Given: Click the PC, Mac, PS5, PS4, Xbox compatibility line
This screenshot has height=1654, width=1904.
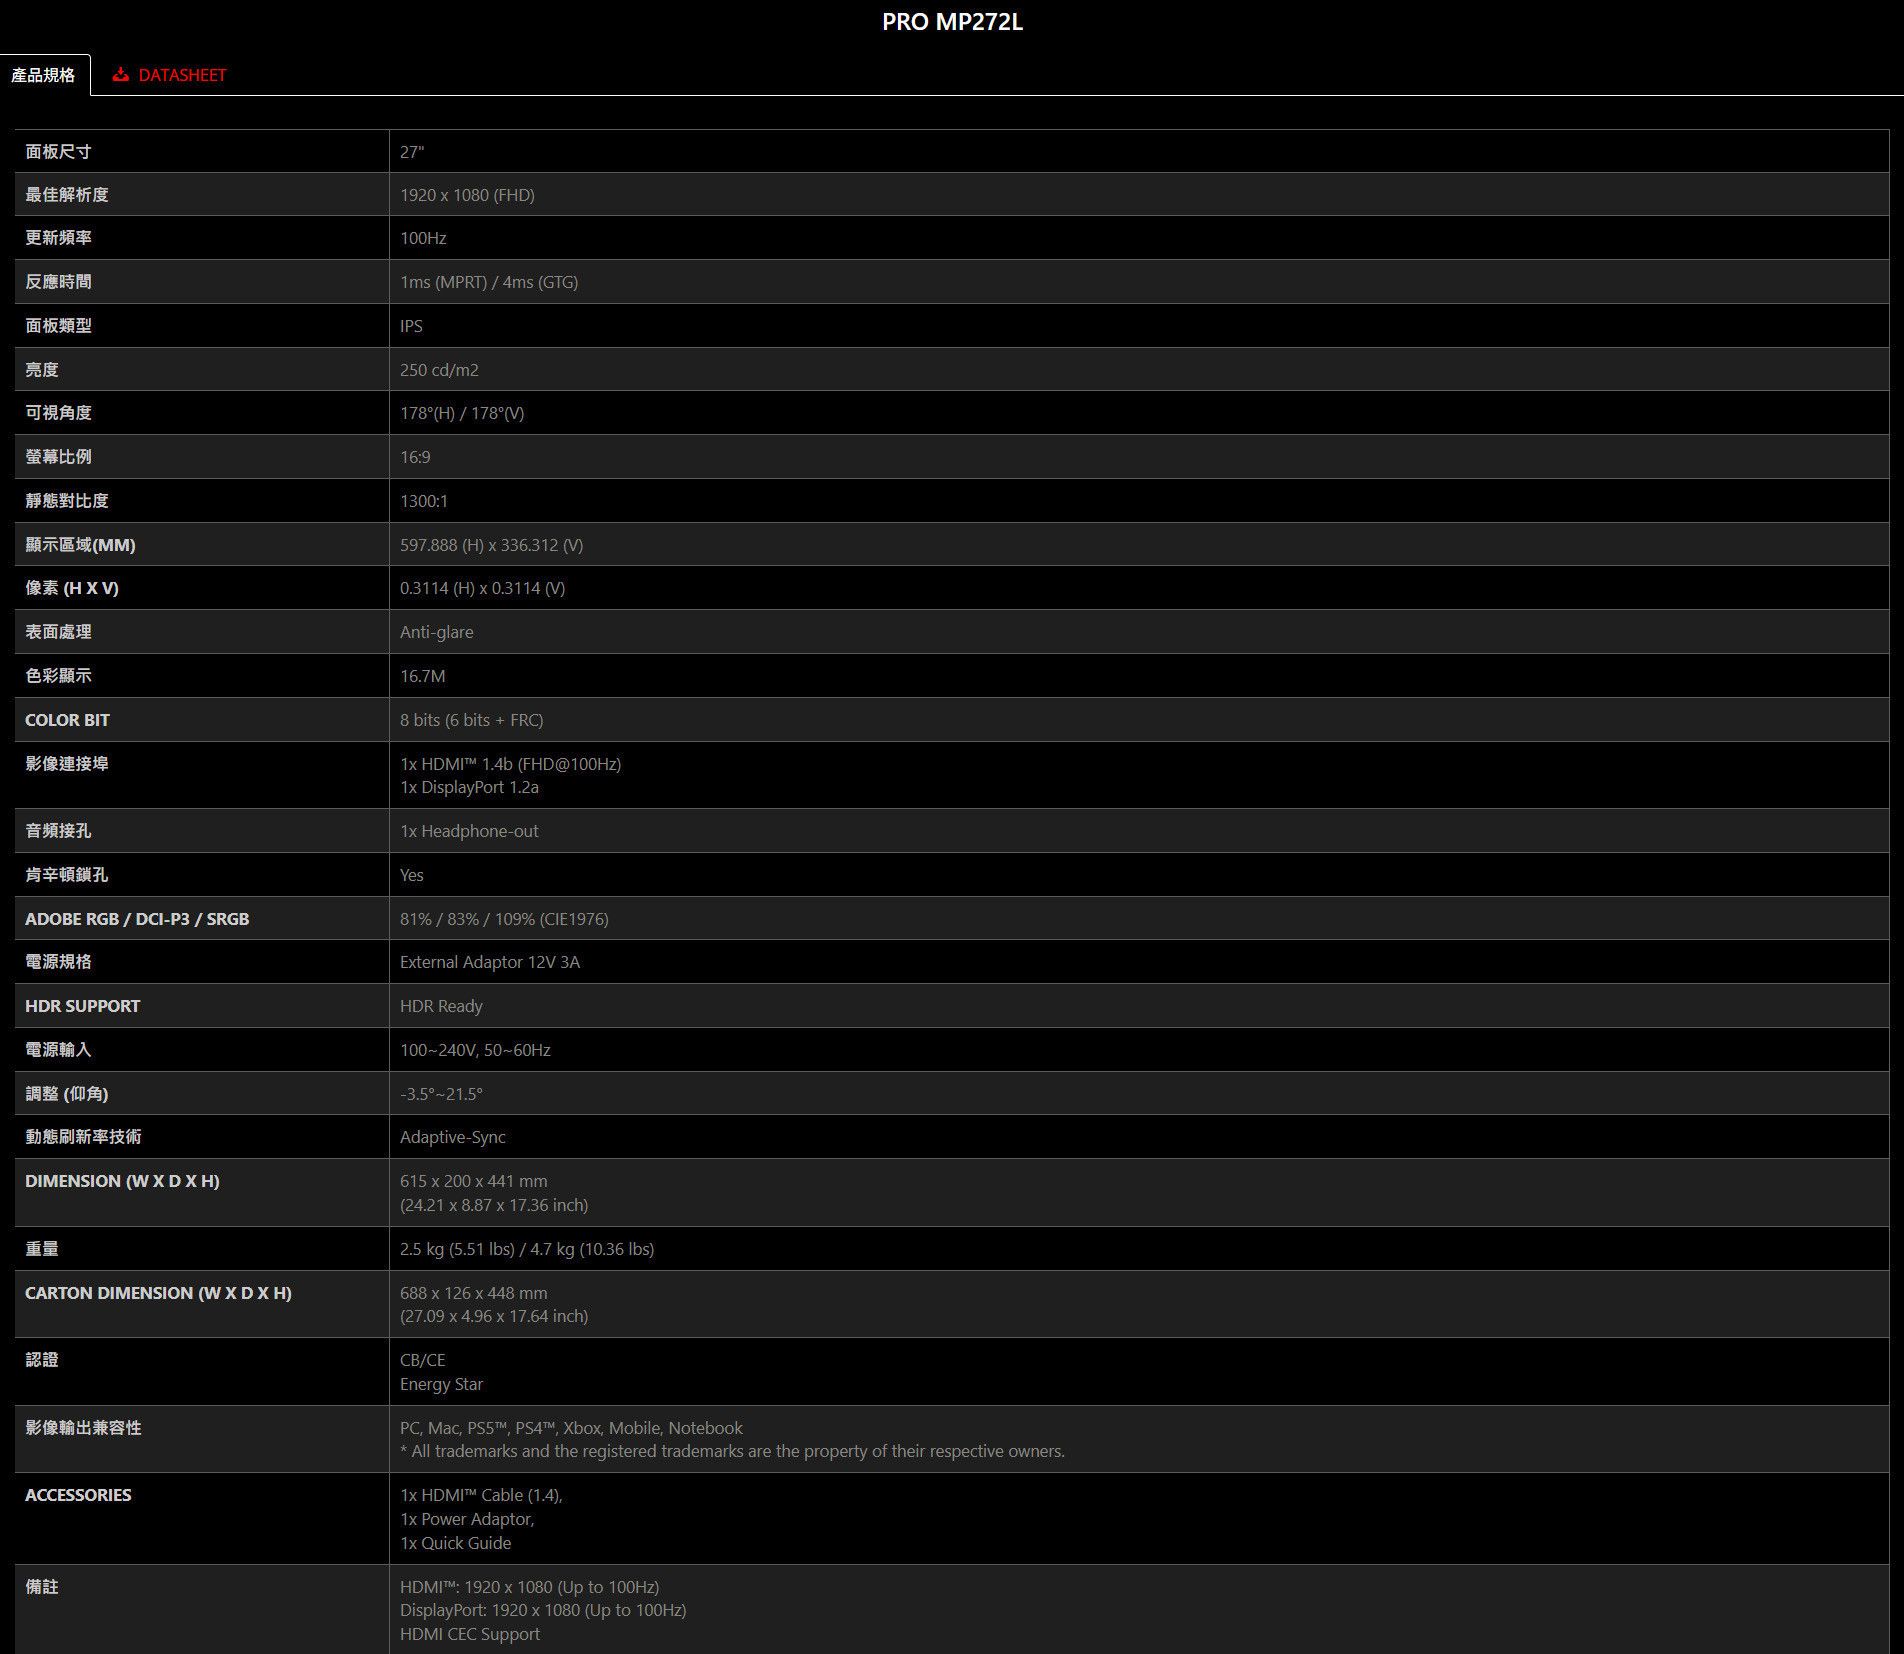Looking at the screenshot, I should tap(571, 1428).
